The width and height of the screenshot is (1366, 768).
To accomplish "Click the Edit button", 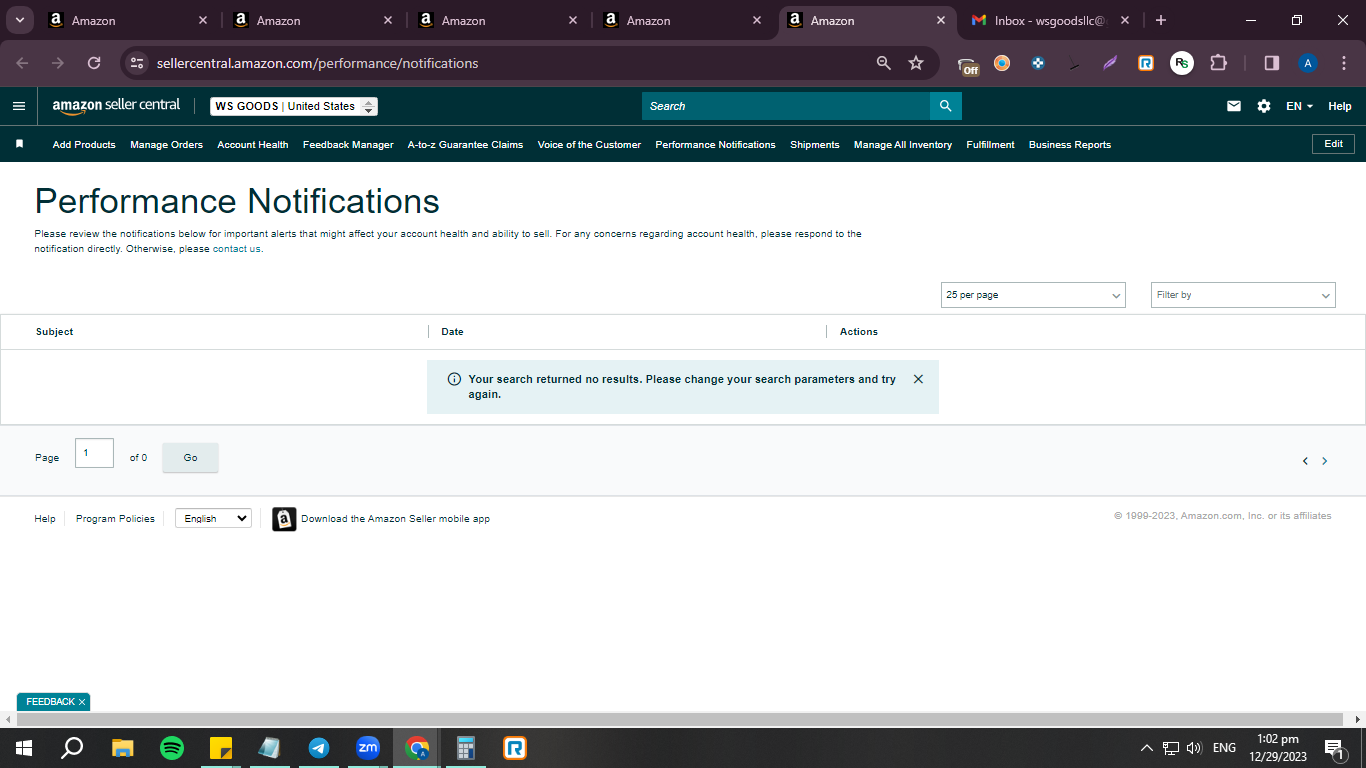I will [1333, 144].
